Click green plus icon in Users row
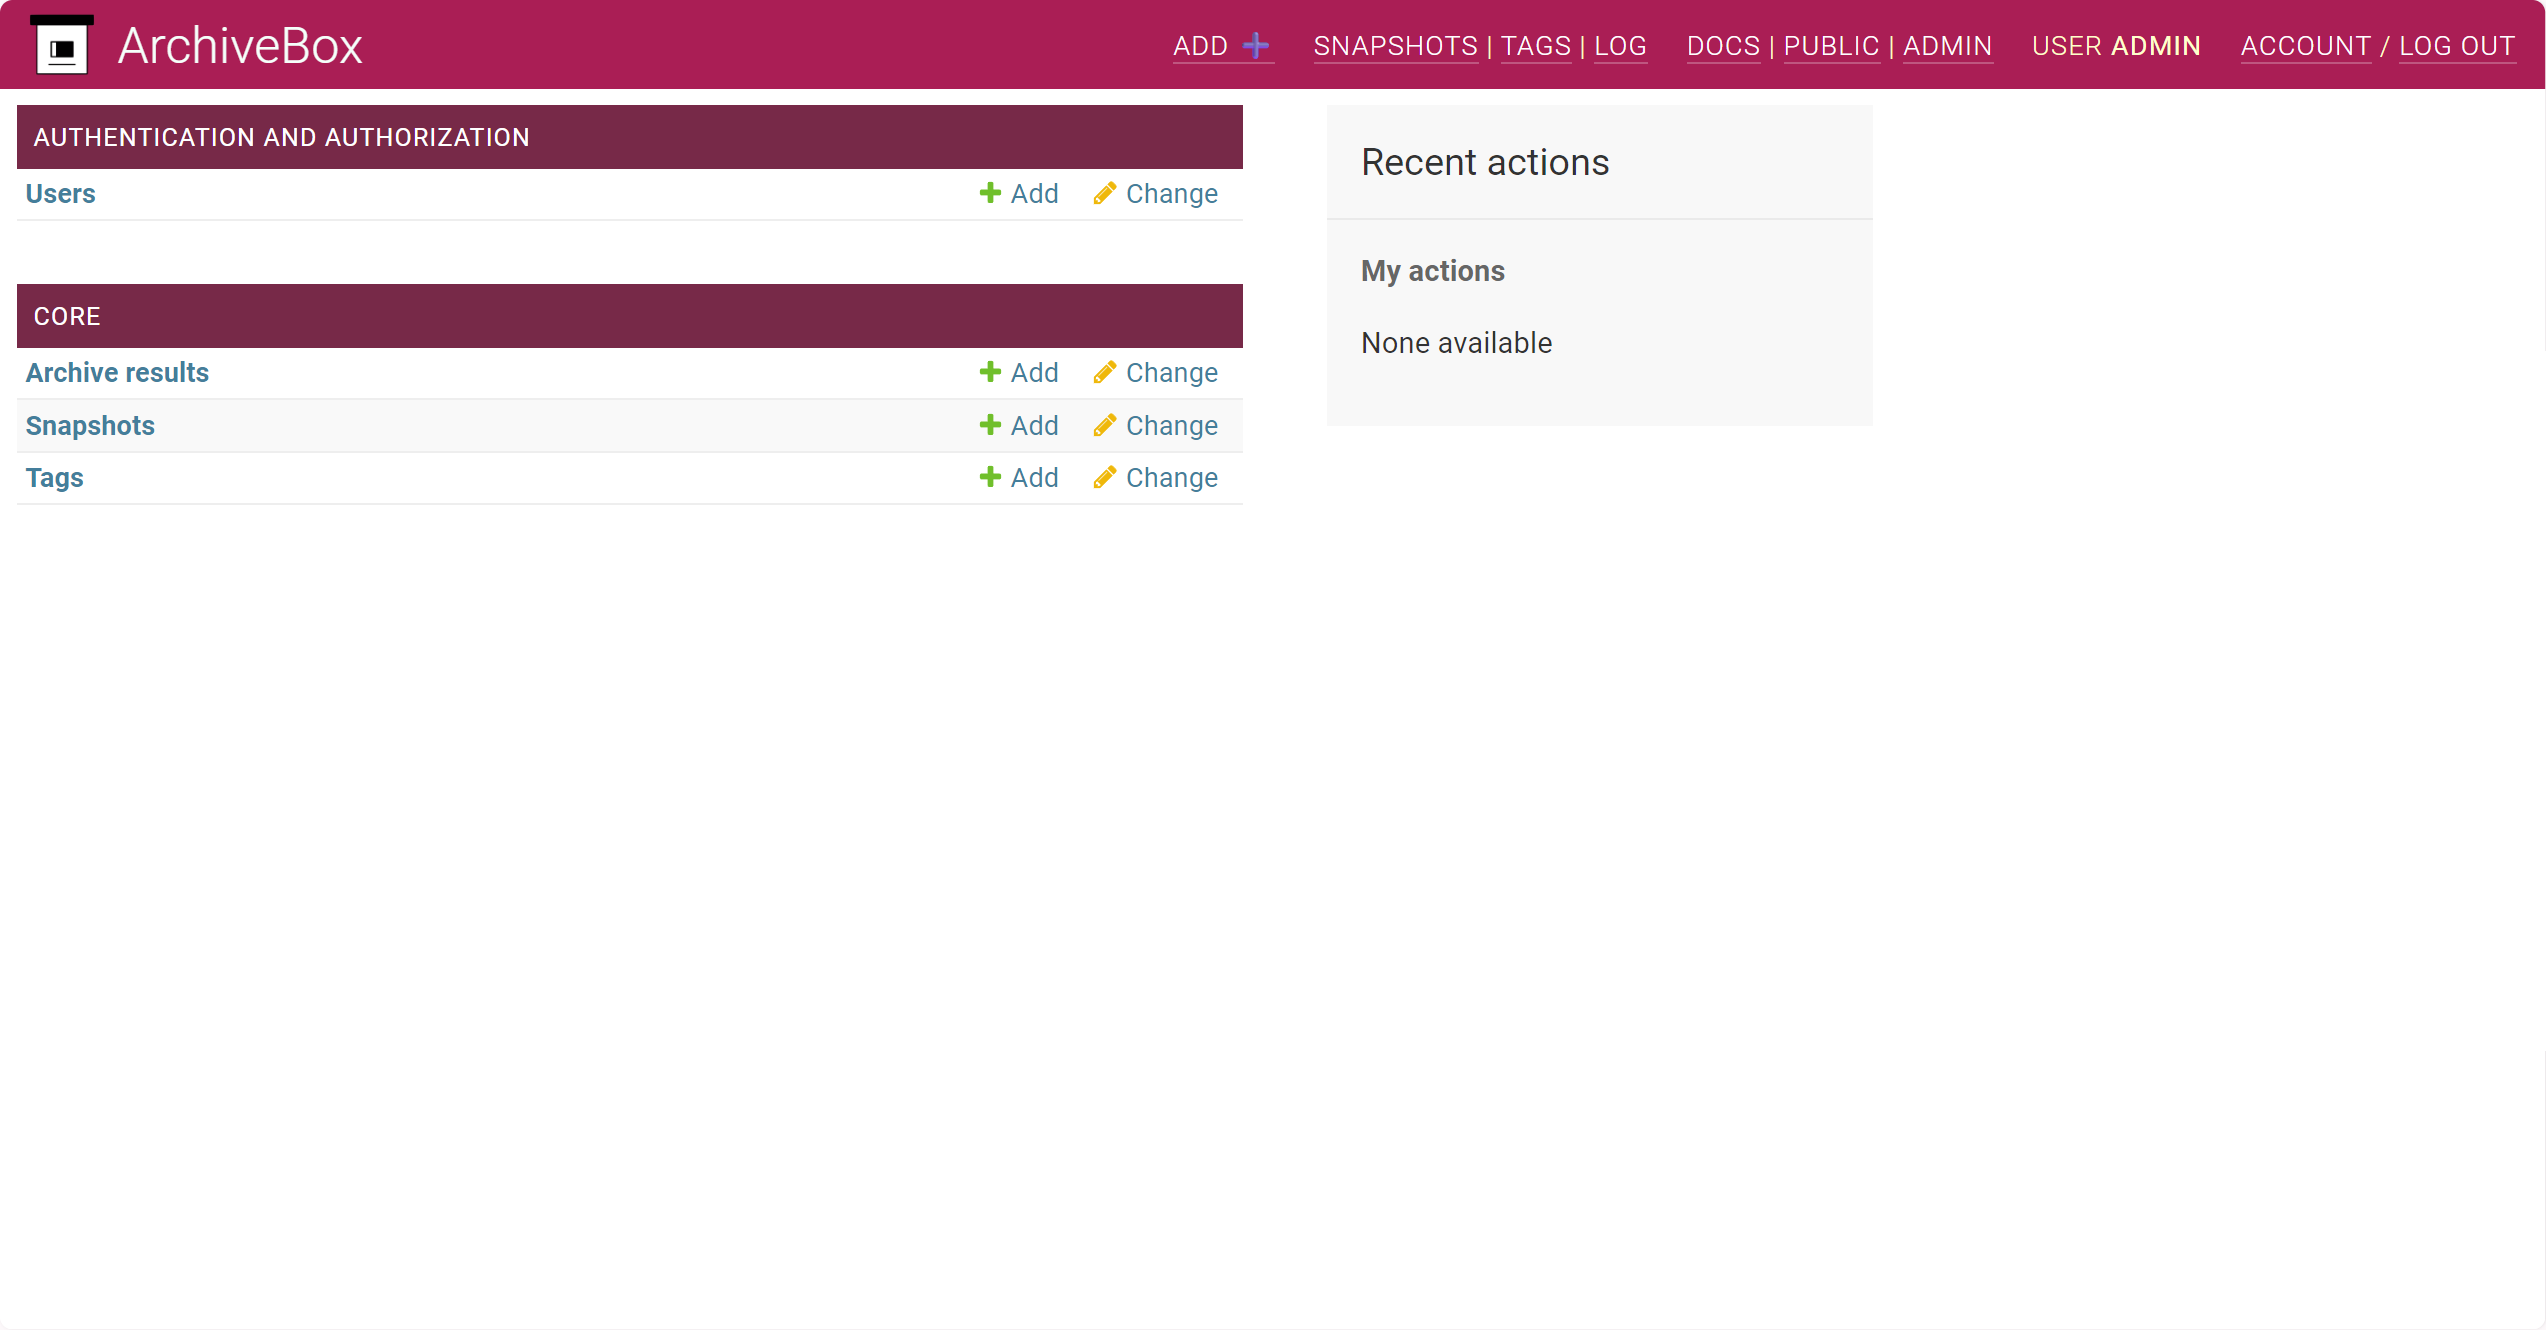Viewport: 2546px width, 1330px height. pyautogui.click(x=990, y=193)
